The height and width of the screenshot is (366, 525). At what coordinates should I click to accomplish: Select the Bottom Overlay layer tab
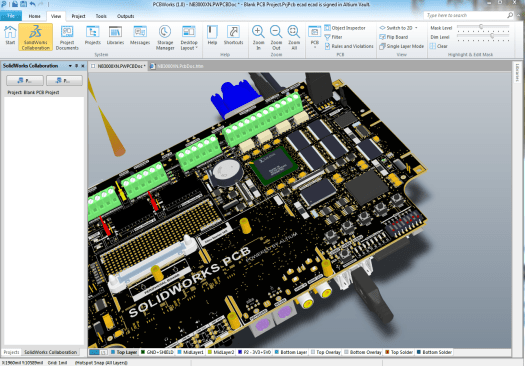tap(363, 352)
